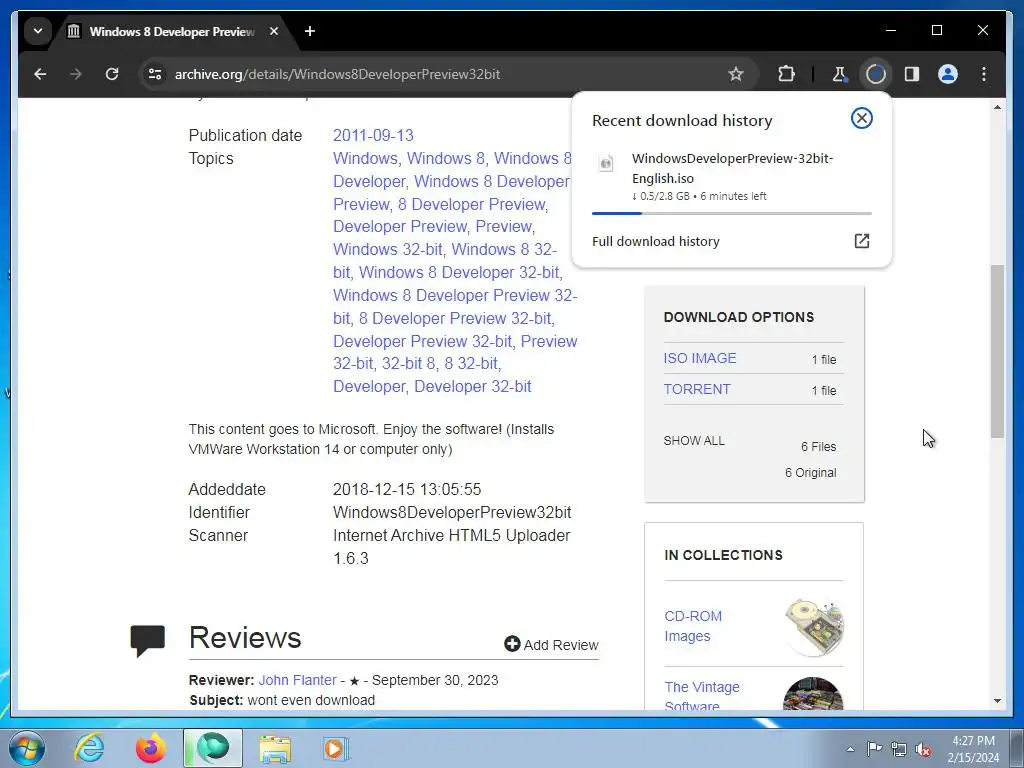Bookmark this page with the star icon

(x=735, y=74)
